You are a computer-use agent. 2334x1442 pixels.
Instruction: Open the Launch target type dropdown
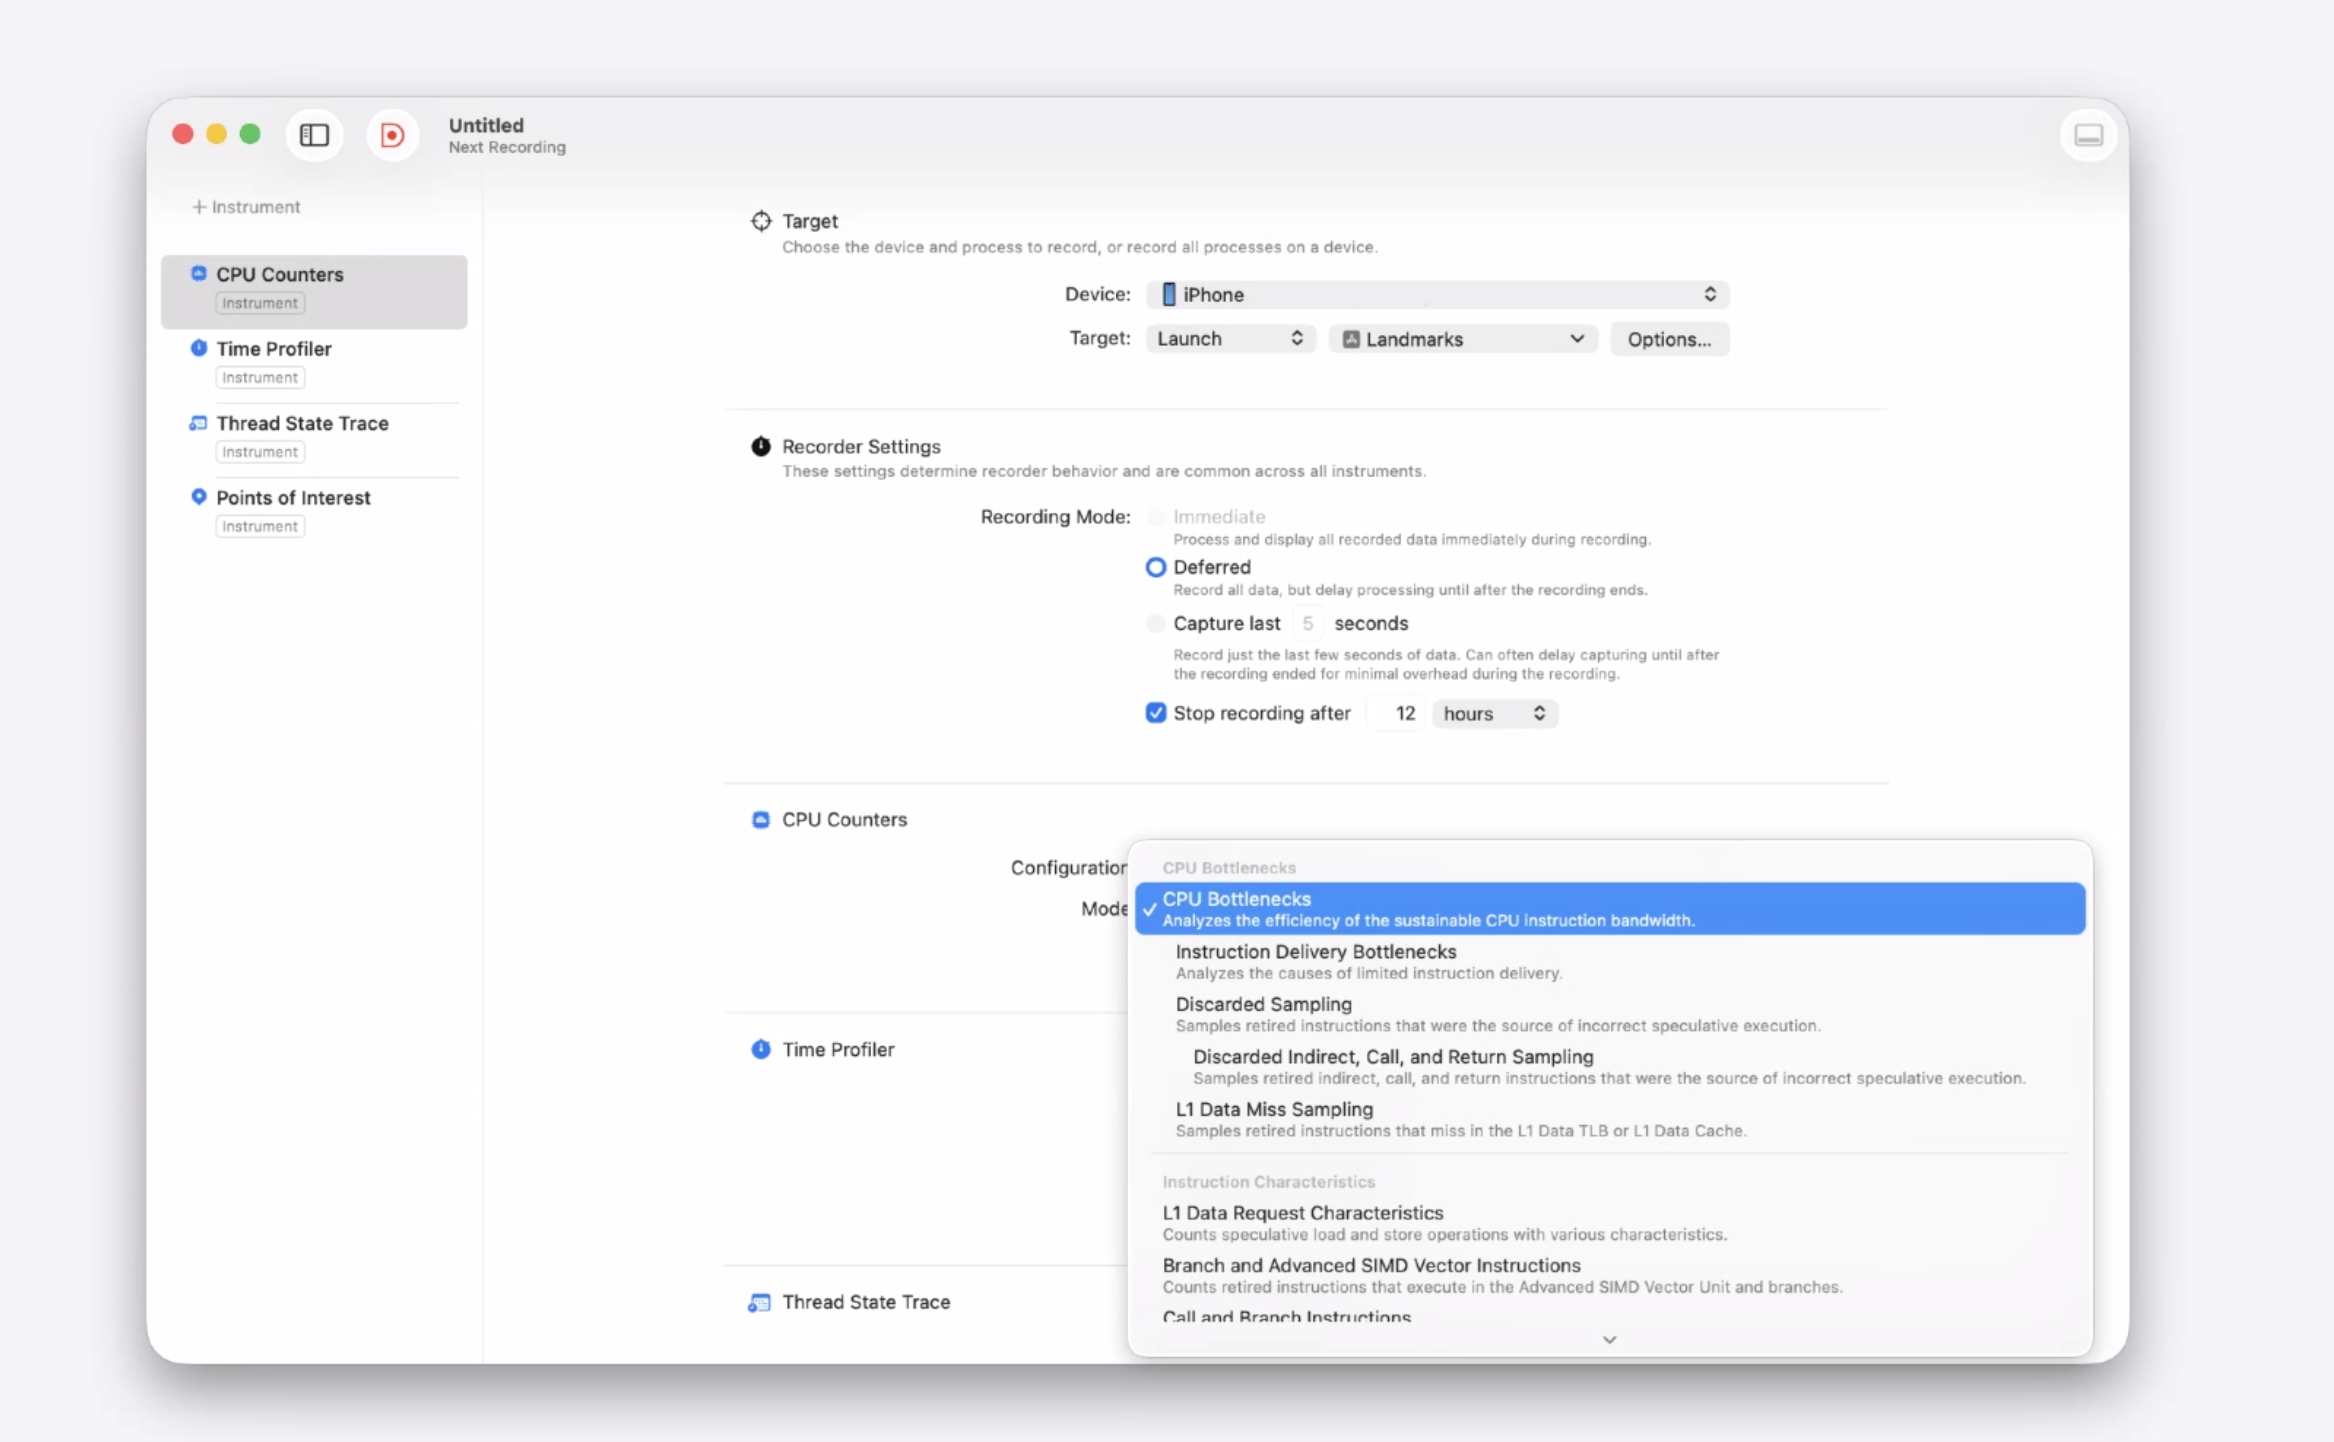tap(1229, 339)
